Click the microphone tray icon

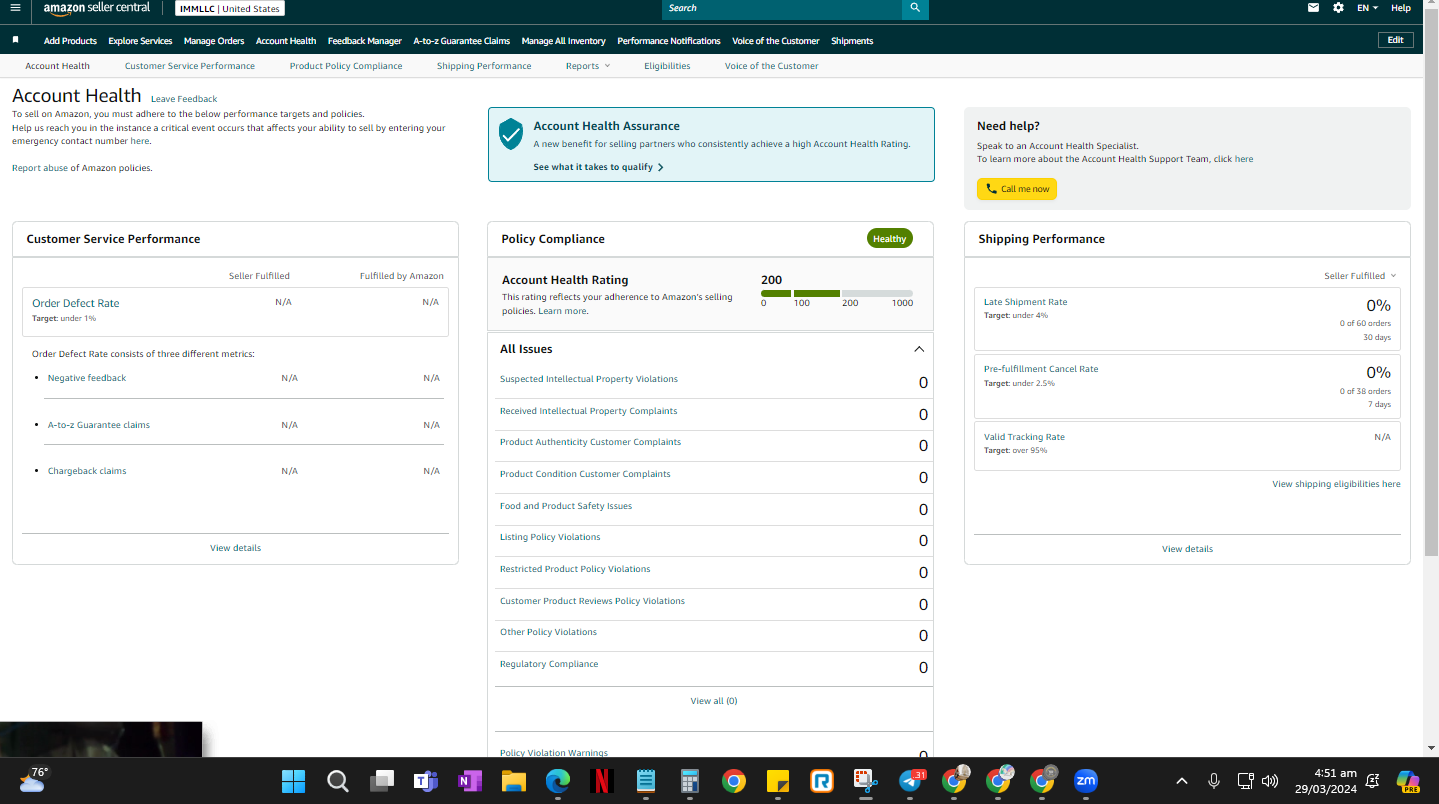(x=1213, y=781)
